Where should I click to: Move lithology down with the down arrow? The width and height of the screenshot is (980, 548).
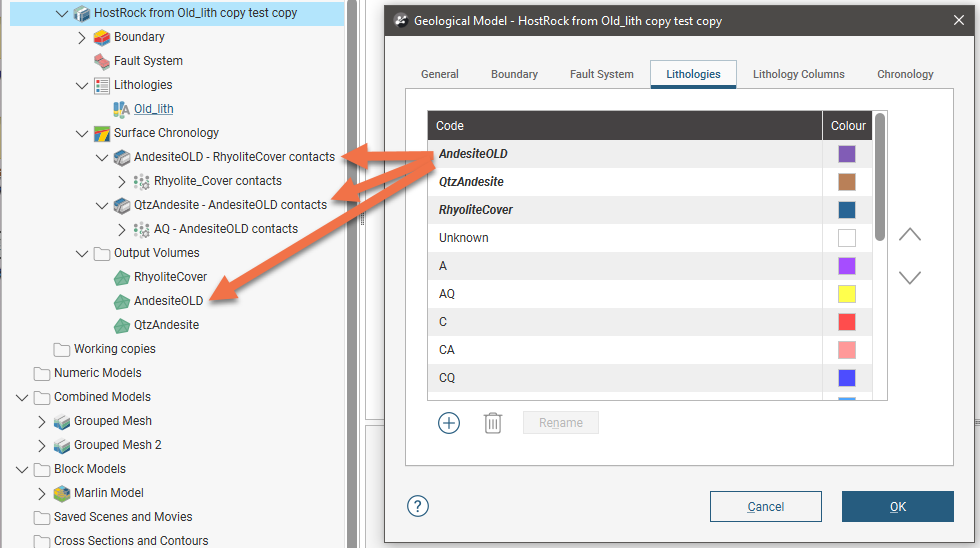pyautogui.click(x=910, y=278)
